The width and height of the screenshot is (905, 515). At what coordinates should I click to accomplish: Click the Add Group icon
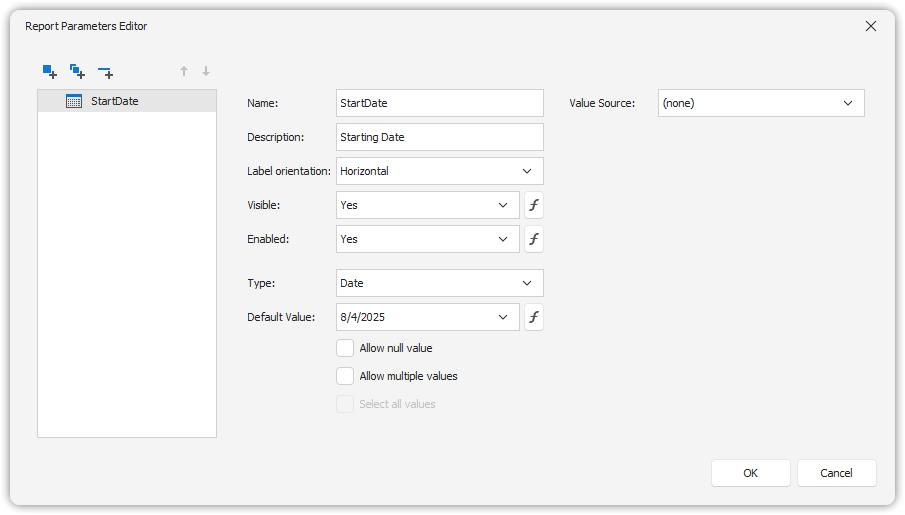pyautogui.click(x=77, y=71)
